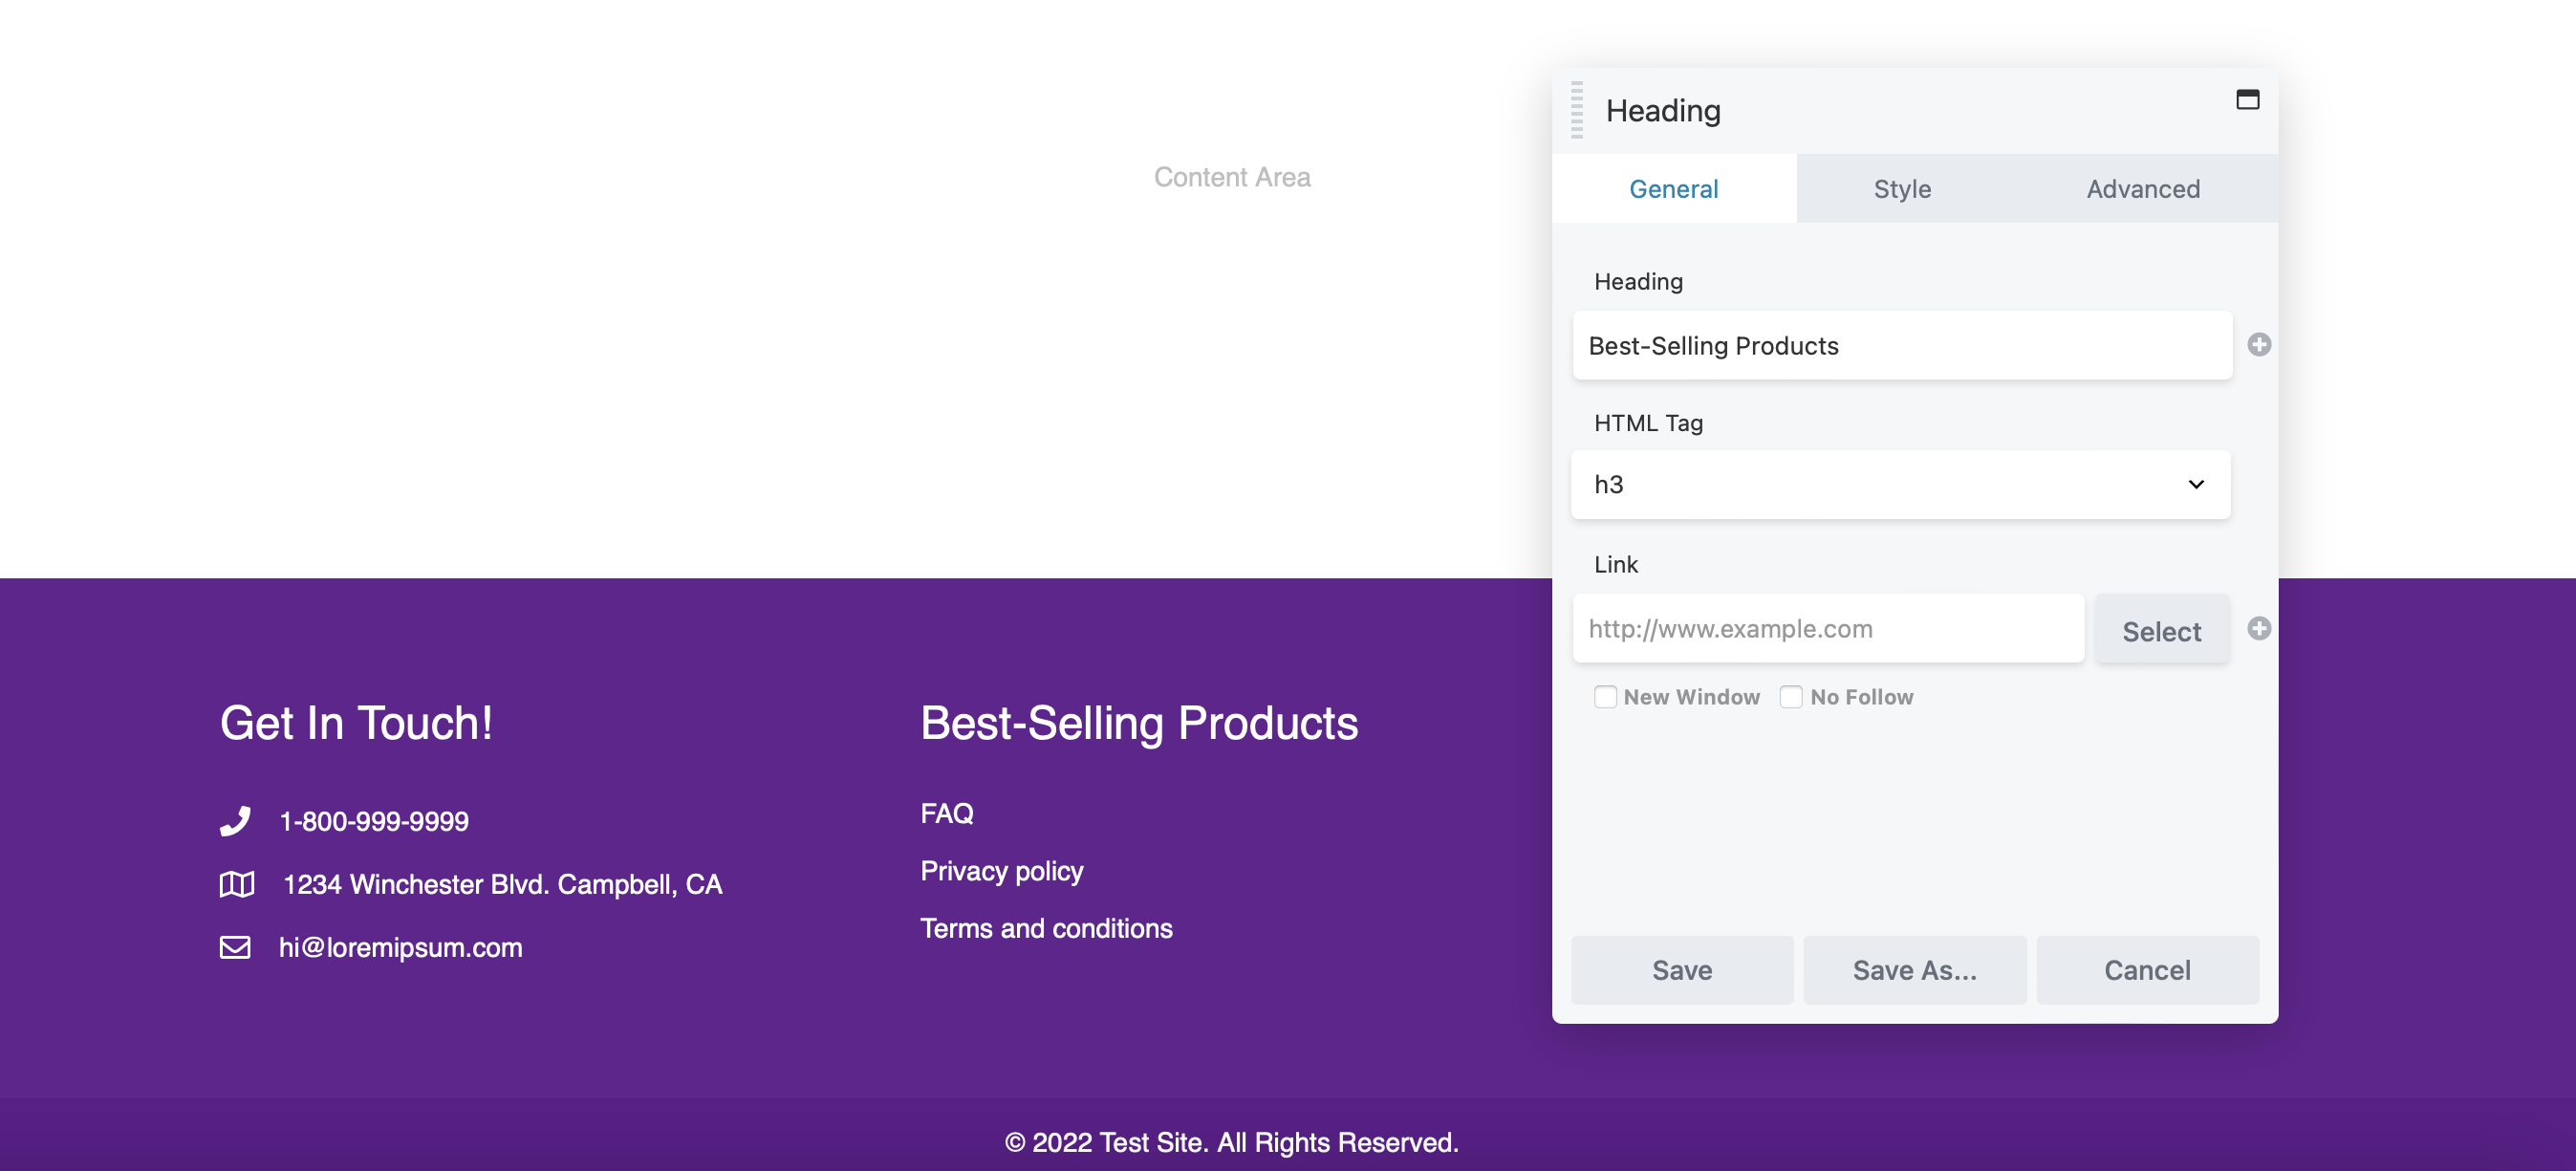Click the address book icon next to street address
Viewport: 2576px width, 1171px height.
tap(237, 883)
